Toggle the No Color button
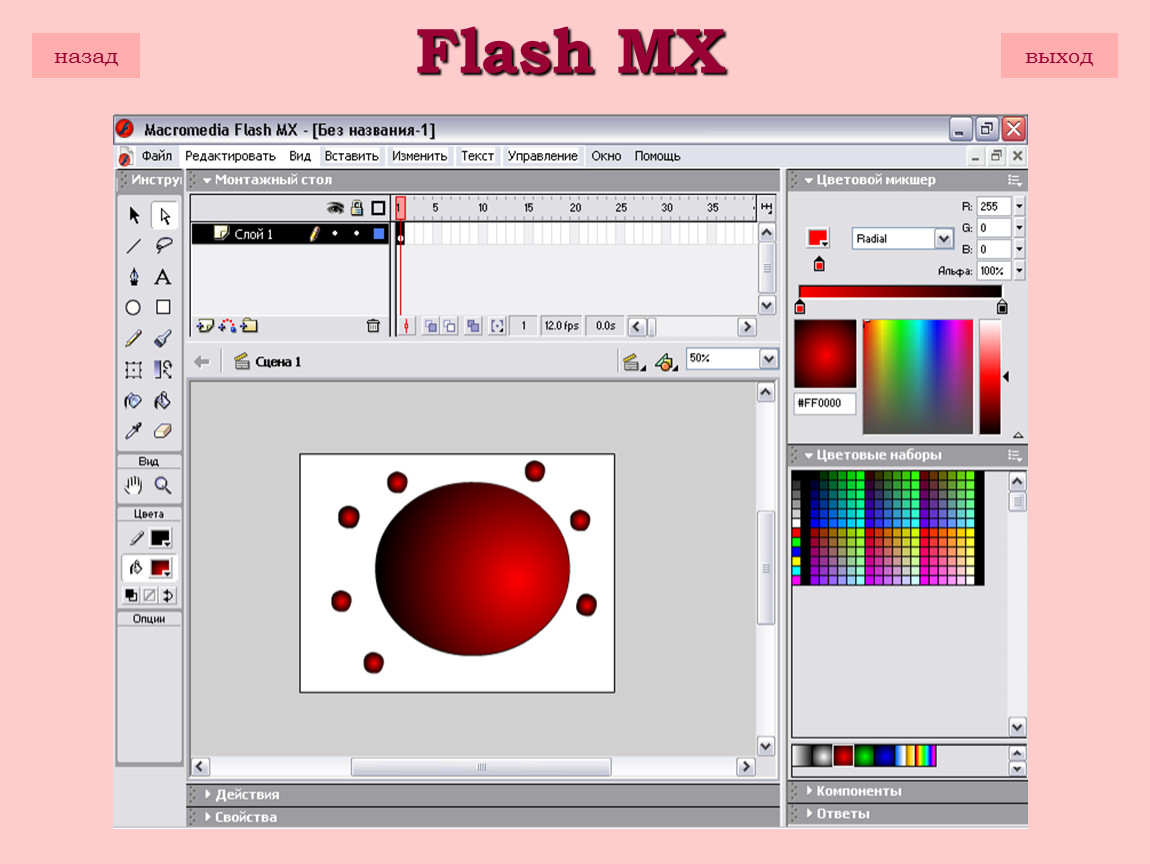1150x864 pixels. 150,596
